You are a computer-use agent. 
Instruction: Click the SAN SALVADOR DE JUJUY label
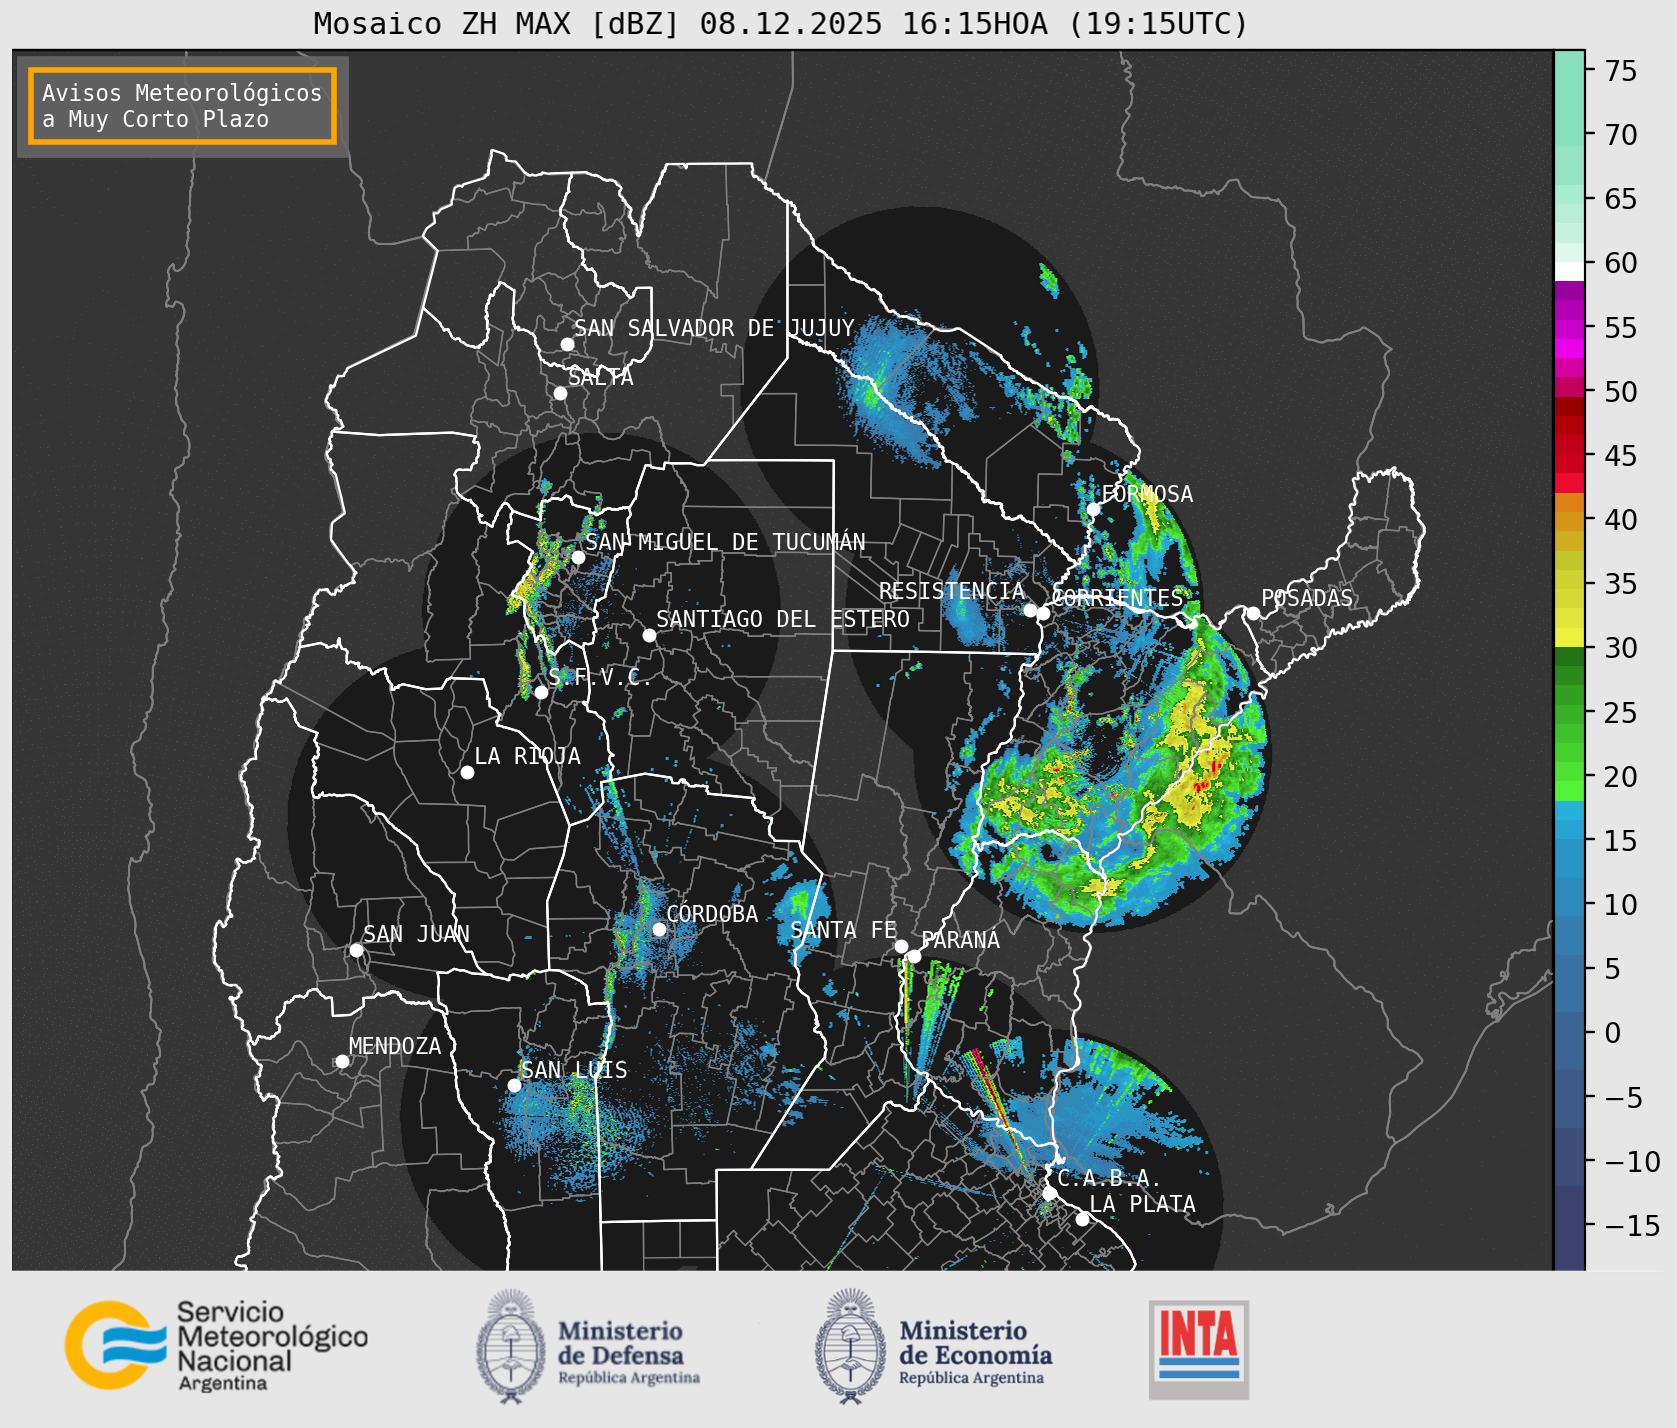click(x=714, y=328)
